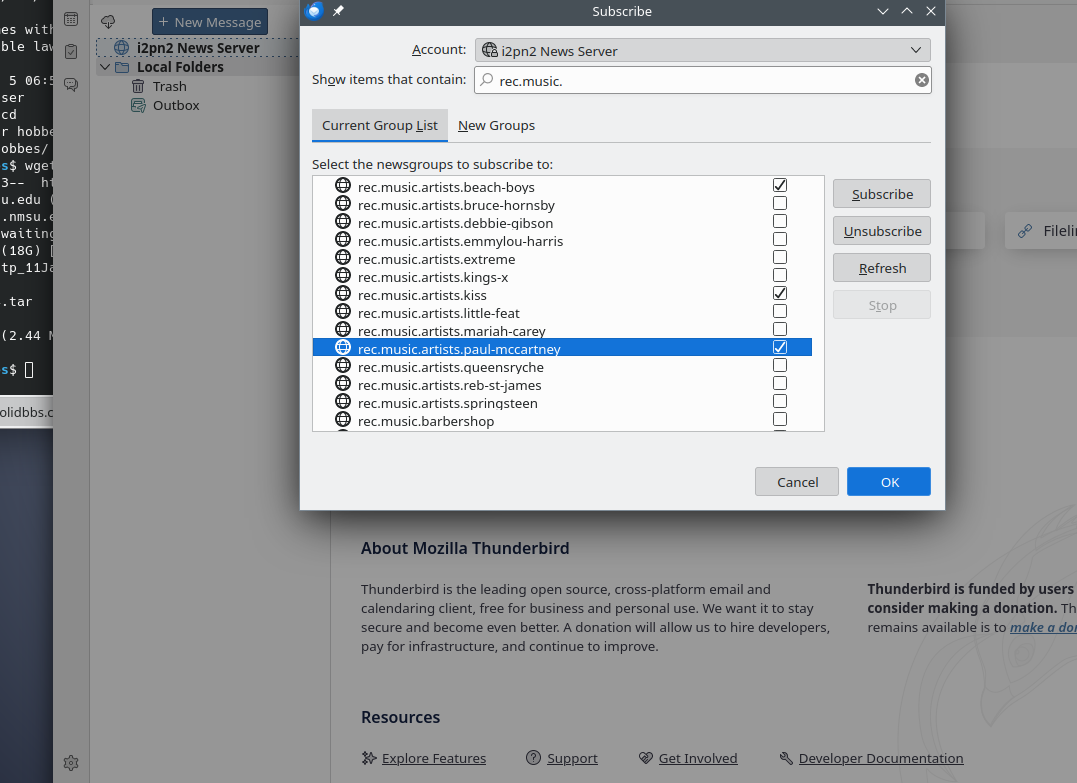
Task: Select the Outbox folder
Action: pos(176,105)
